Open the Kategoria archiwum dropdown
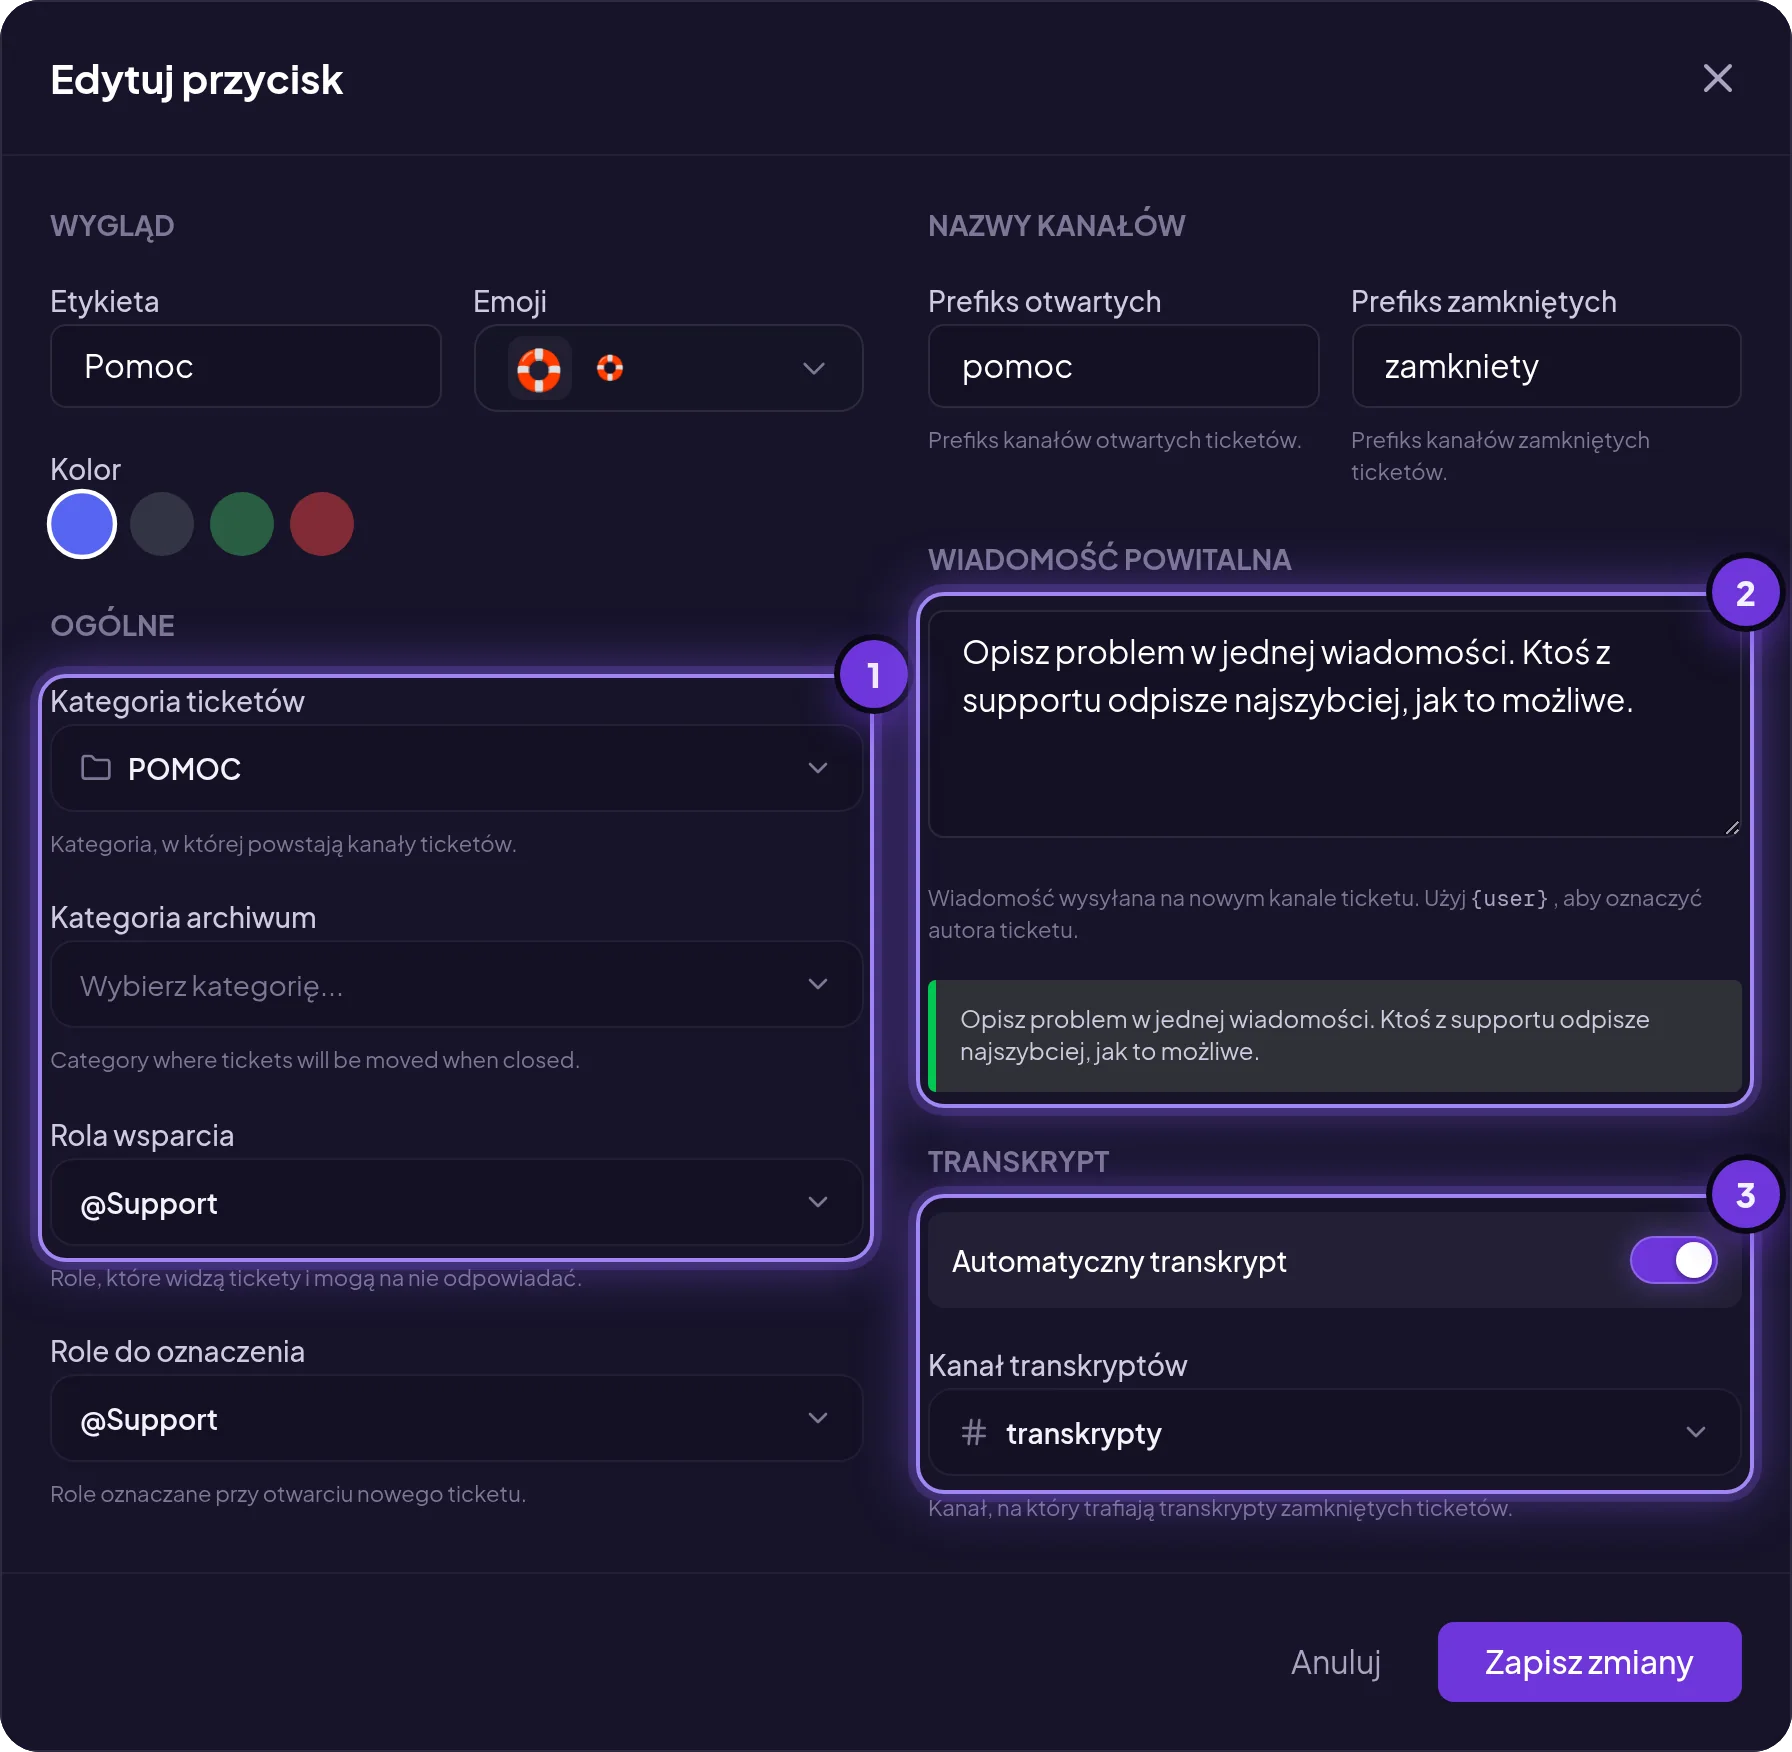Image resolution: width=1792 pixels, height=1752 pixels. tap(457, 985)
